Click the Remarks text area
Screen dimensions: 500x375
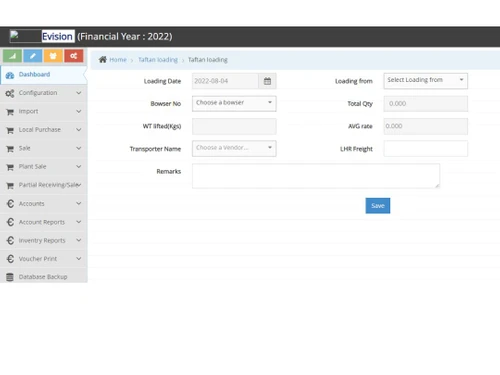click(316, 176)
